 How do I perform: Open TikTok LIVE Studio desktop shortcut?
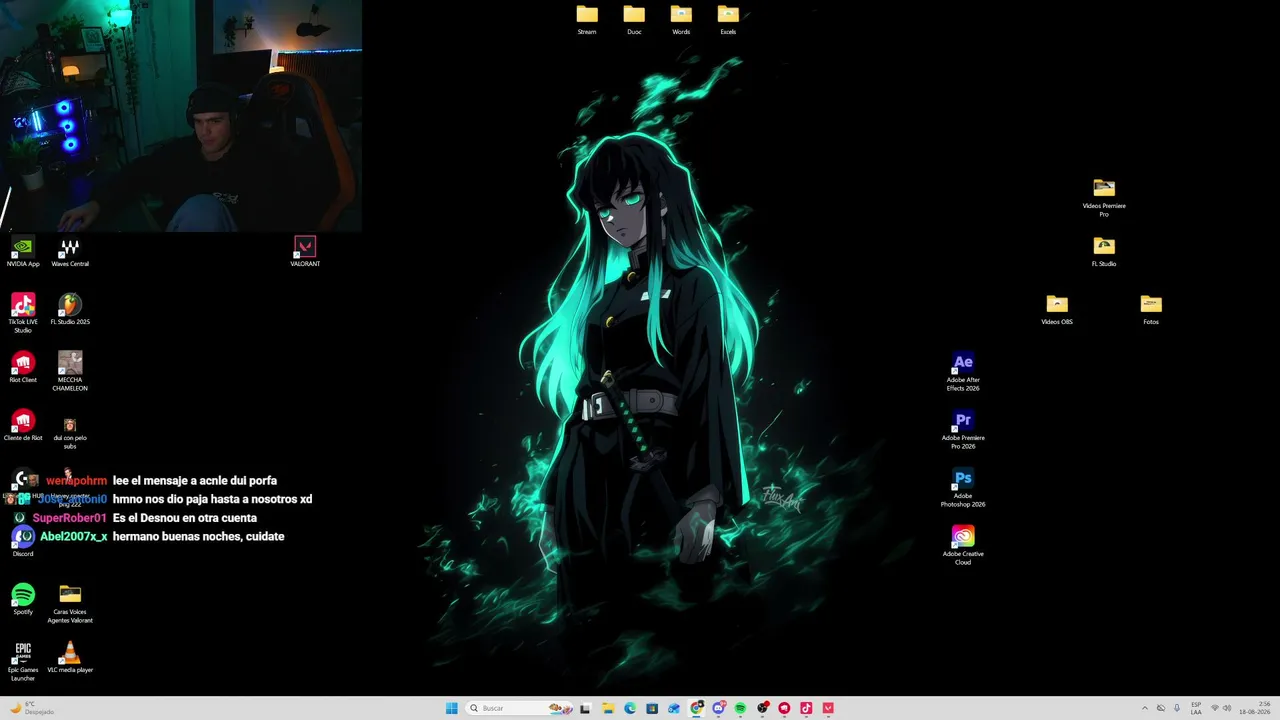23,313
